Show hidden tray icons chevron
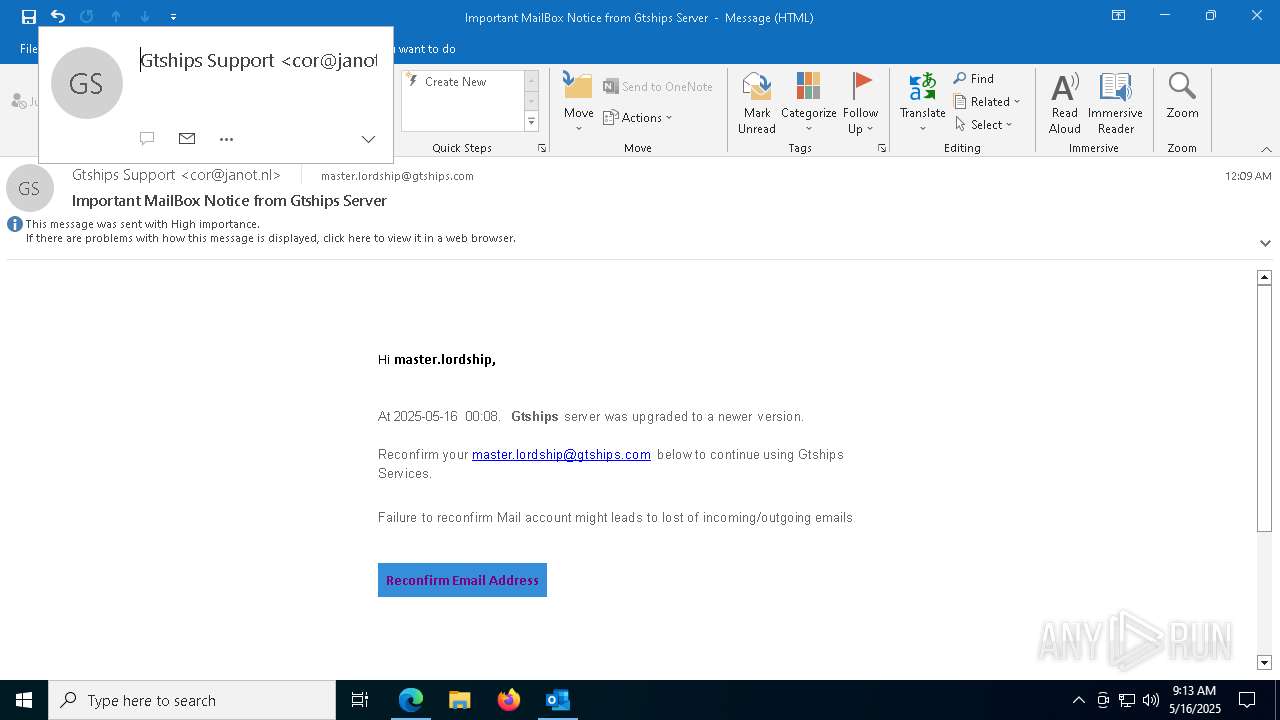The image size is (1280, 720). (x=1078, y=700)
